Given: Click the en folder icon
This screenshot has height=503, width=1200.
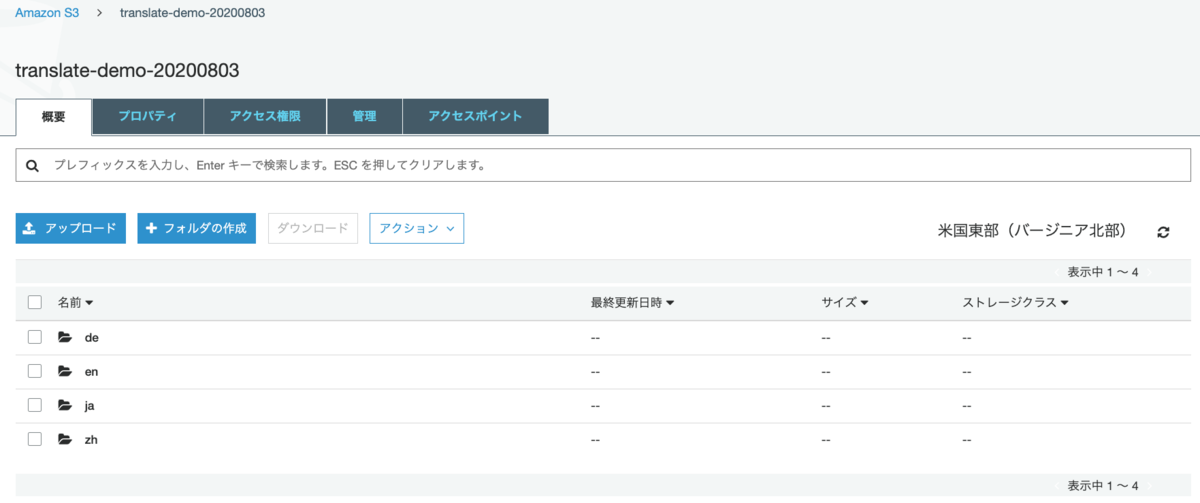Looking at the screenshot, I should 65,371.
